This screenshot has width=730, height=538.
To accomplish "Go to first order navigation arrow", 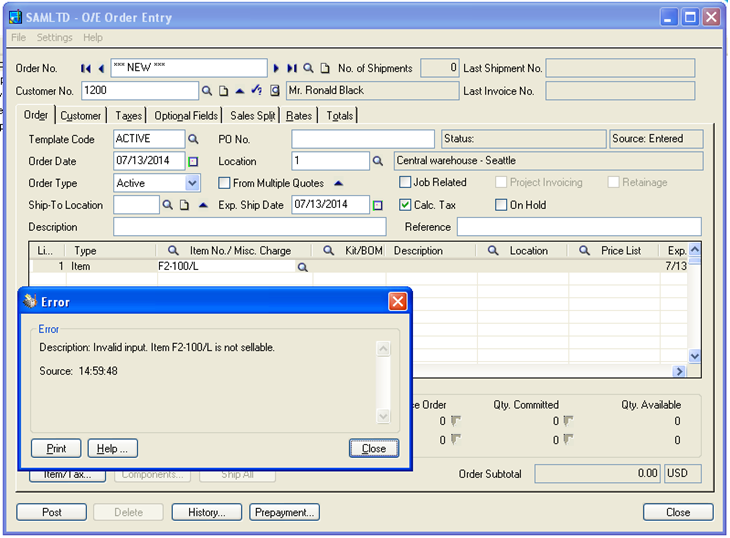I will coord(85,68).
